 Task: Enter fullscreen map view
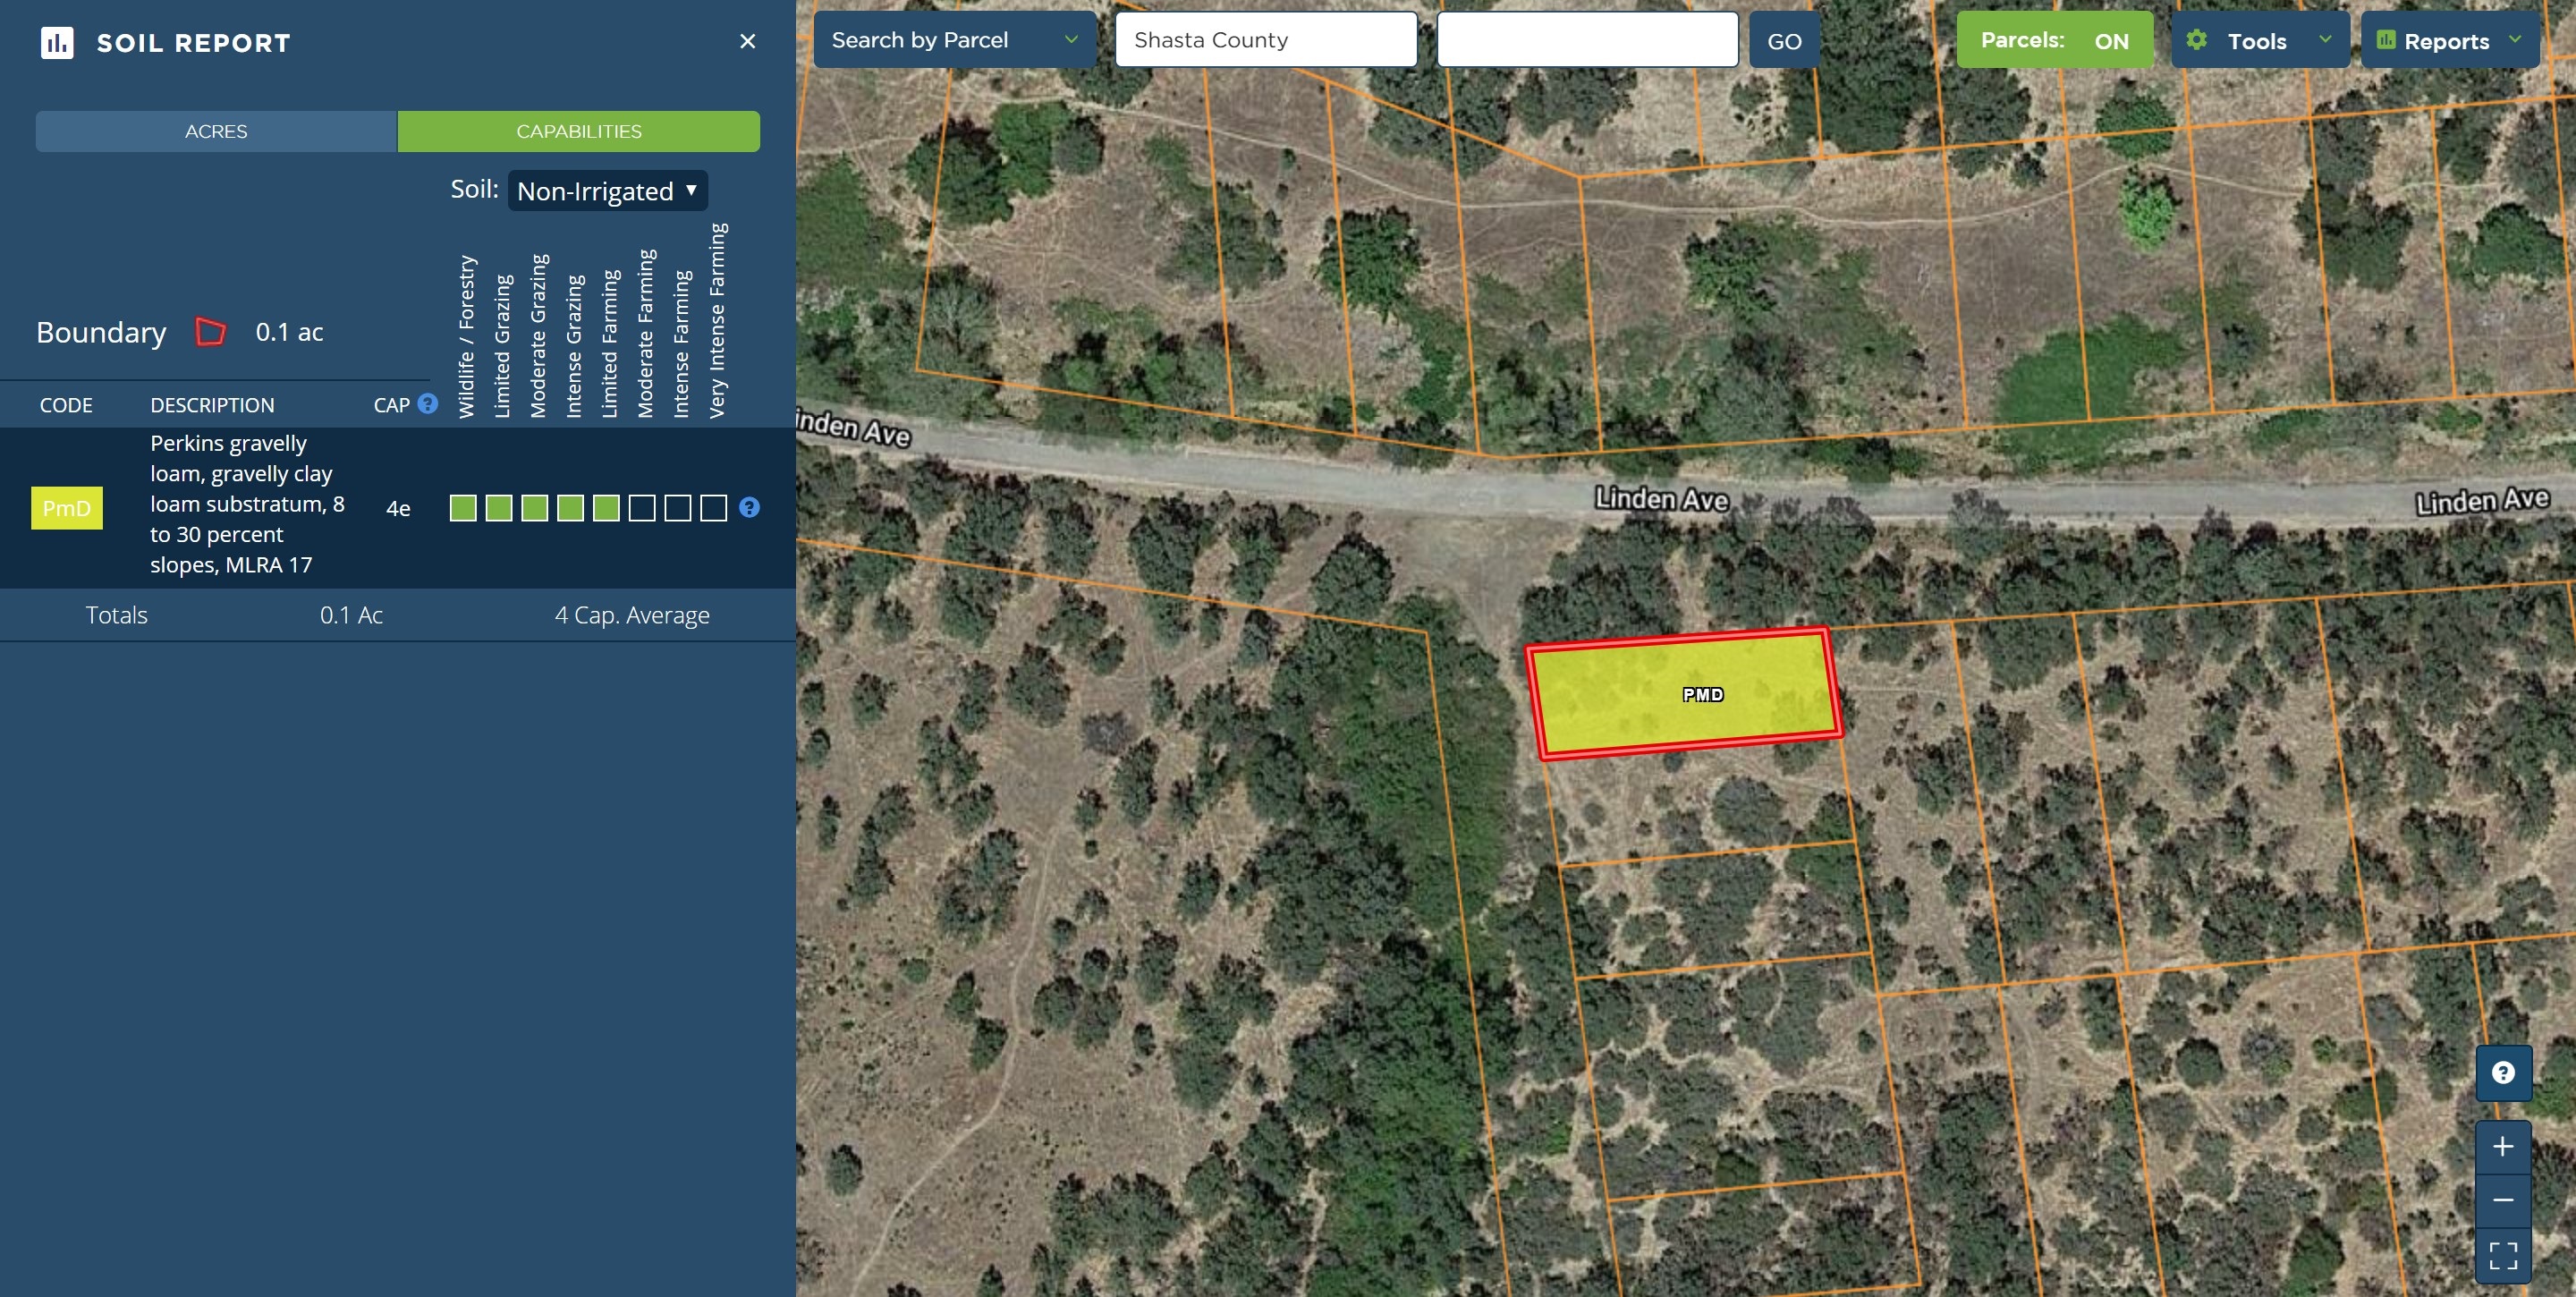click(2503, 1255)
